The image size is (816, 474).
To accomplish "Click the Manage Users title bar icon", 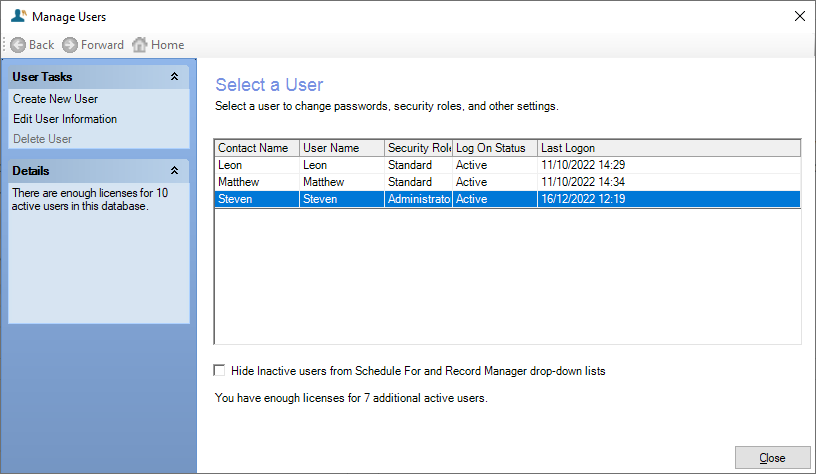I will 18,16.
